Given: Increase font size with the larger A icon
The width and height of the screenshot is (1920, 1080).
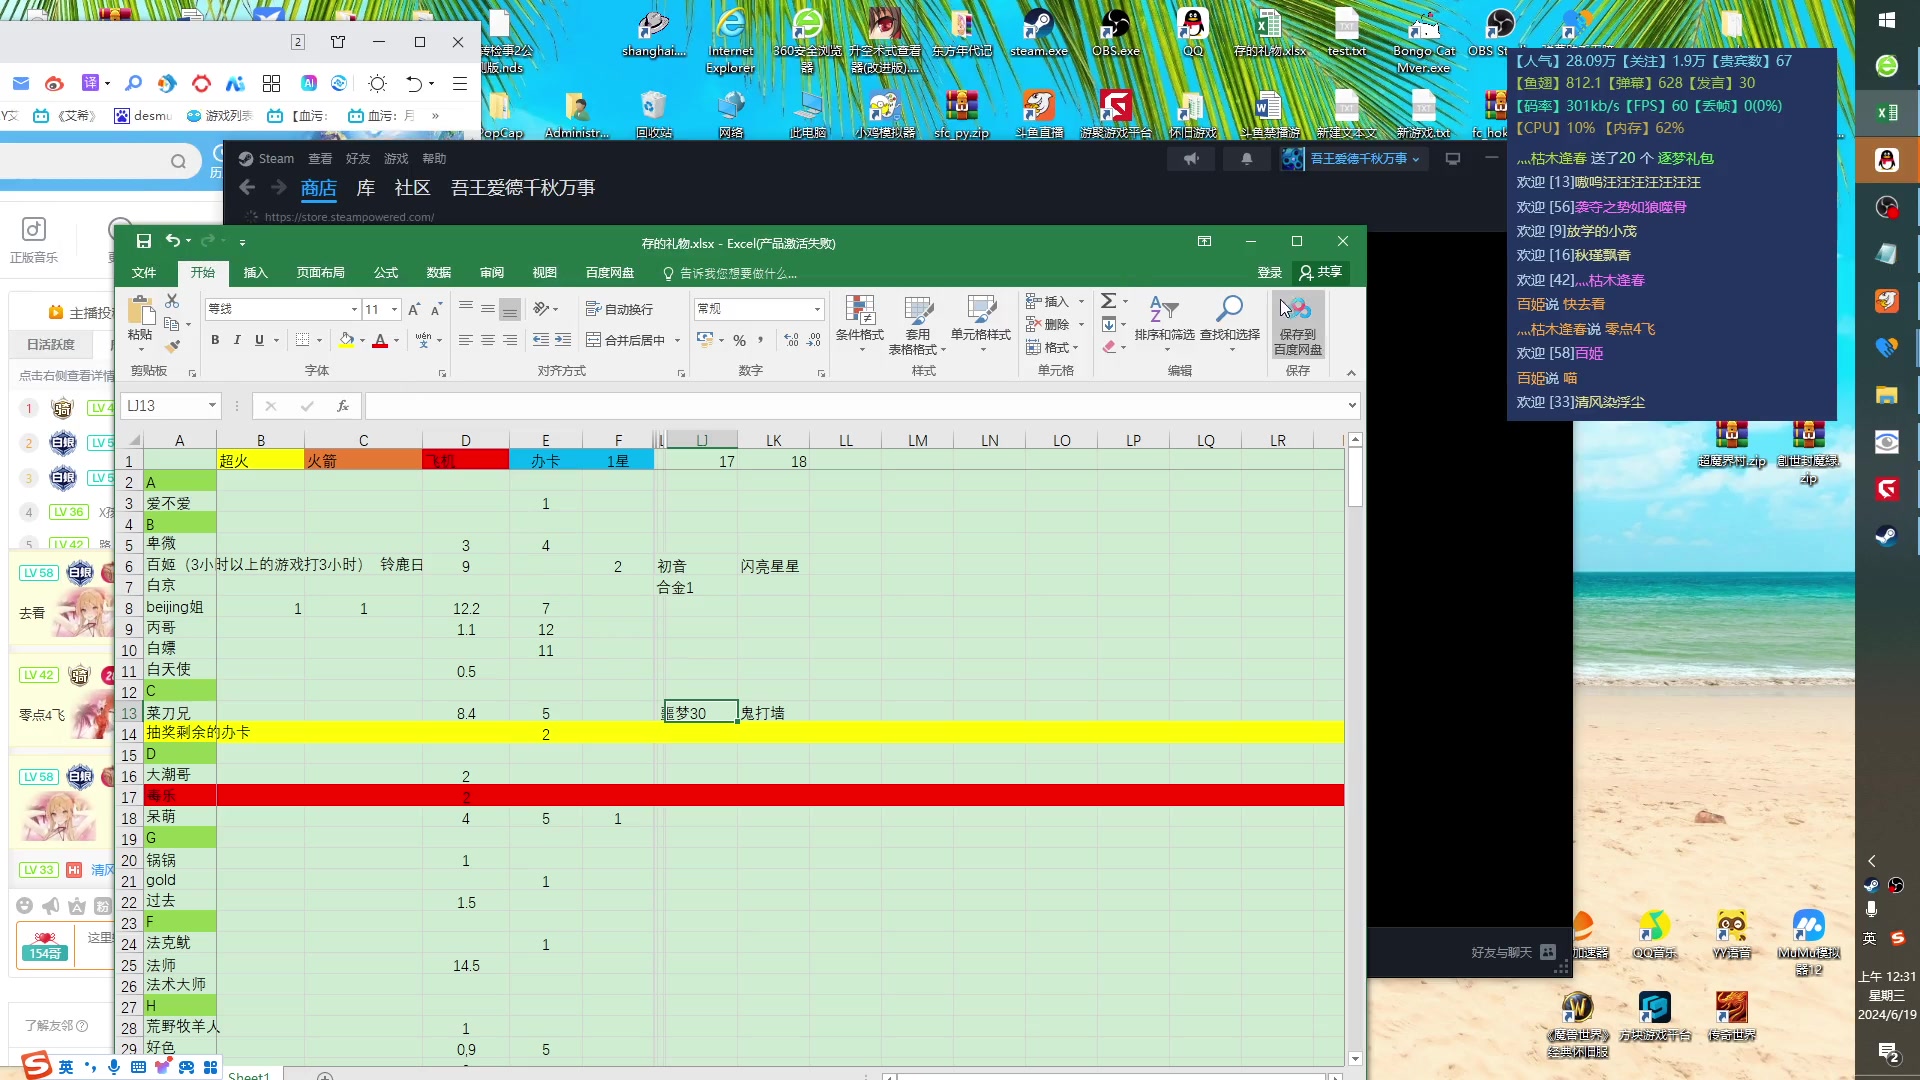Looking at the screenshot, I should [x=414, y=310].
